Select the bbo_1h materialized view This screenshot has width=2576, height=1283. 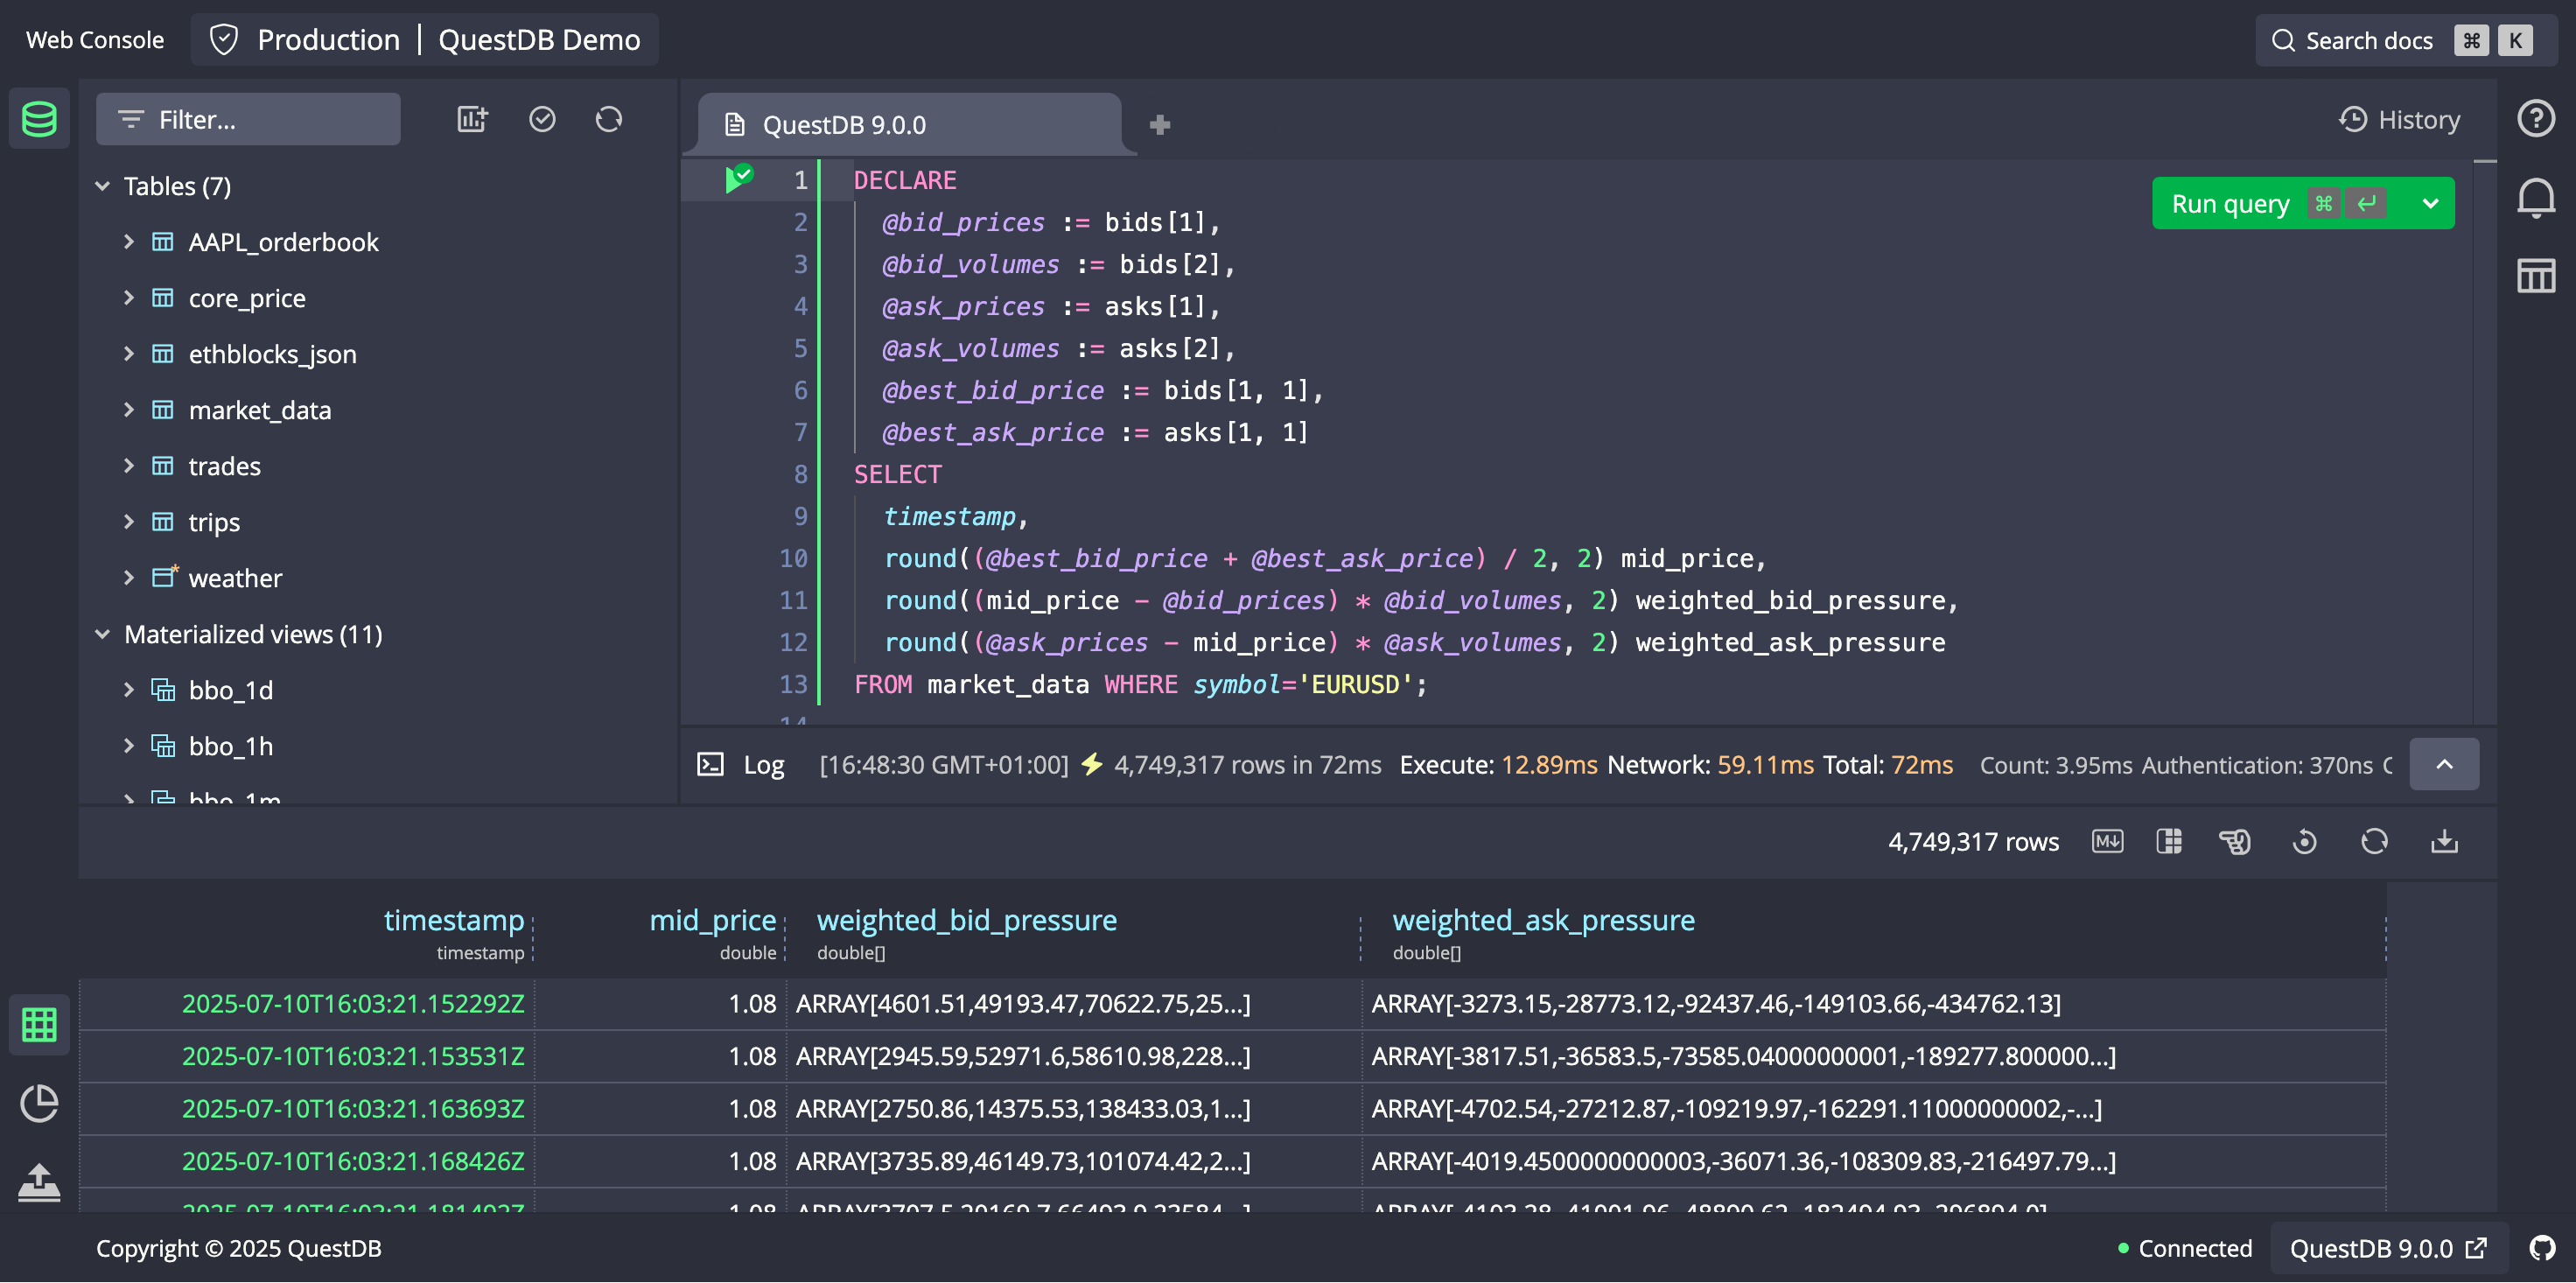pyautogui.click(x=230, y=746)
